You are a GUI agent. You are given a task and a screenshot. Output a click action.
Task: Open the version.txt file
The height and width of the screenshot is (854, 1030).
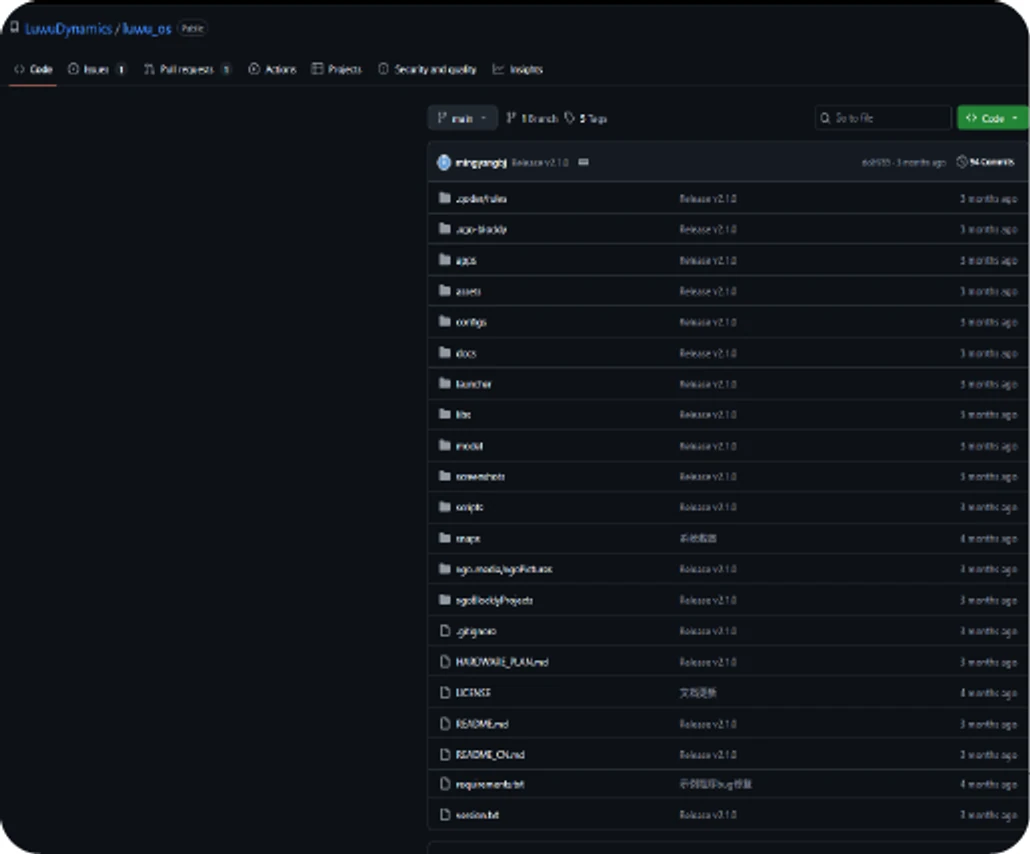477,815
